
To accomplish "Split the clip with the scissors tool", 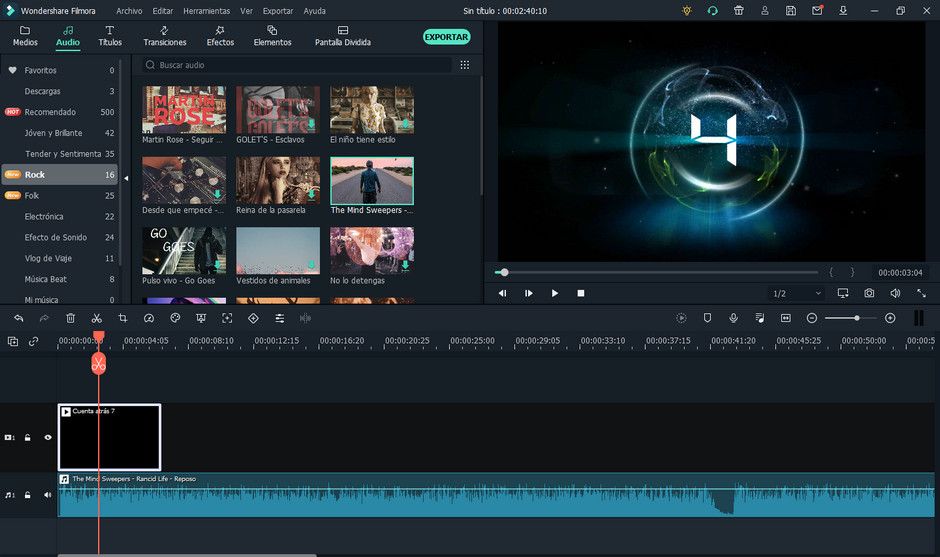I will [x=97, y=318].
